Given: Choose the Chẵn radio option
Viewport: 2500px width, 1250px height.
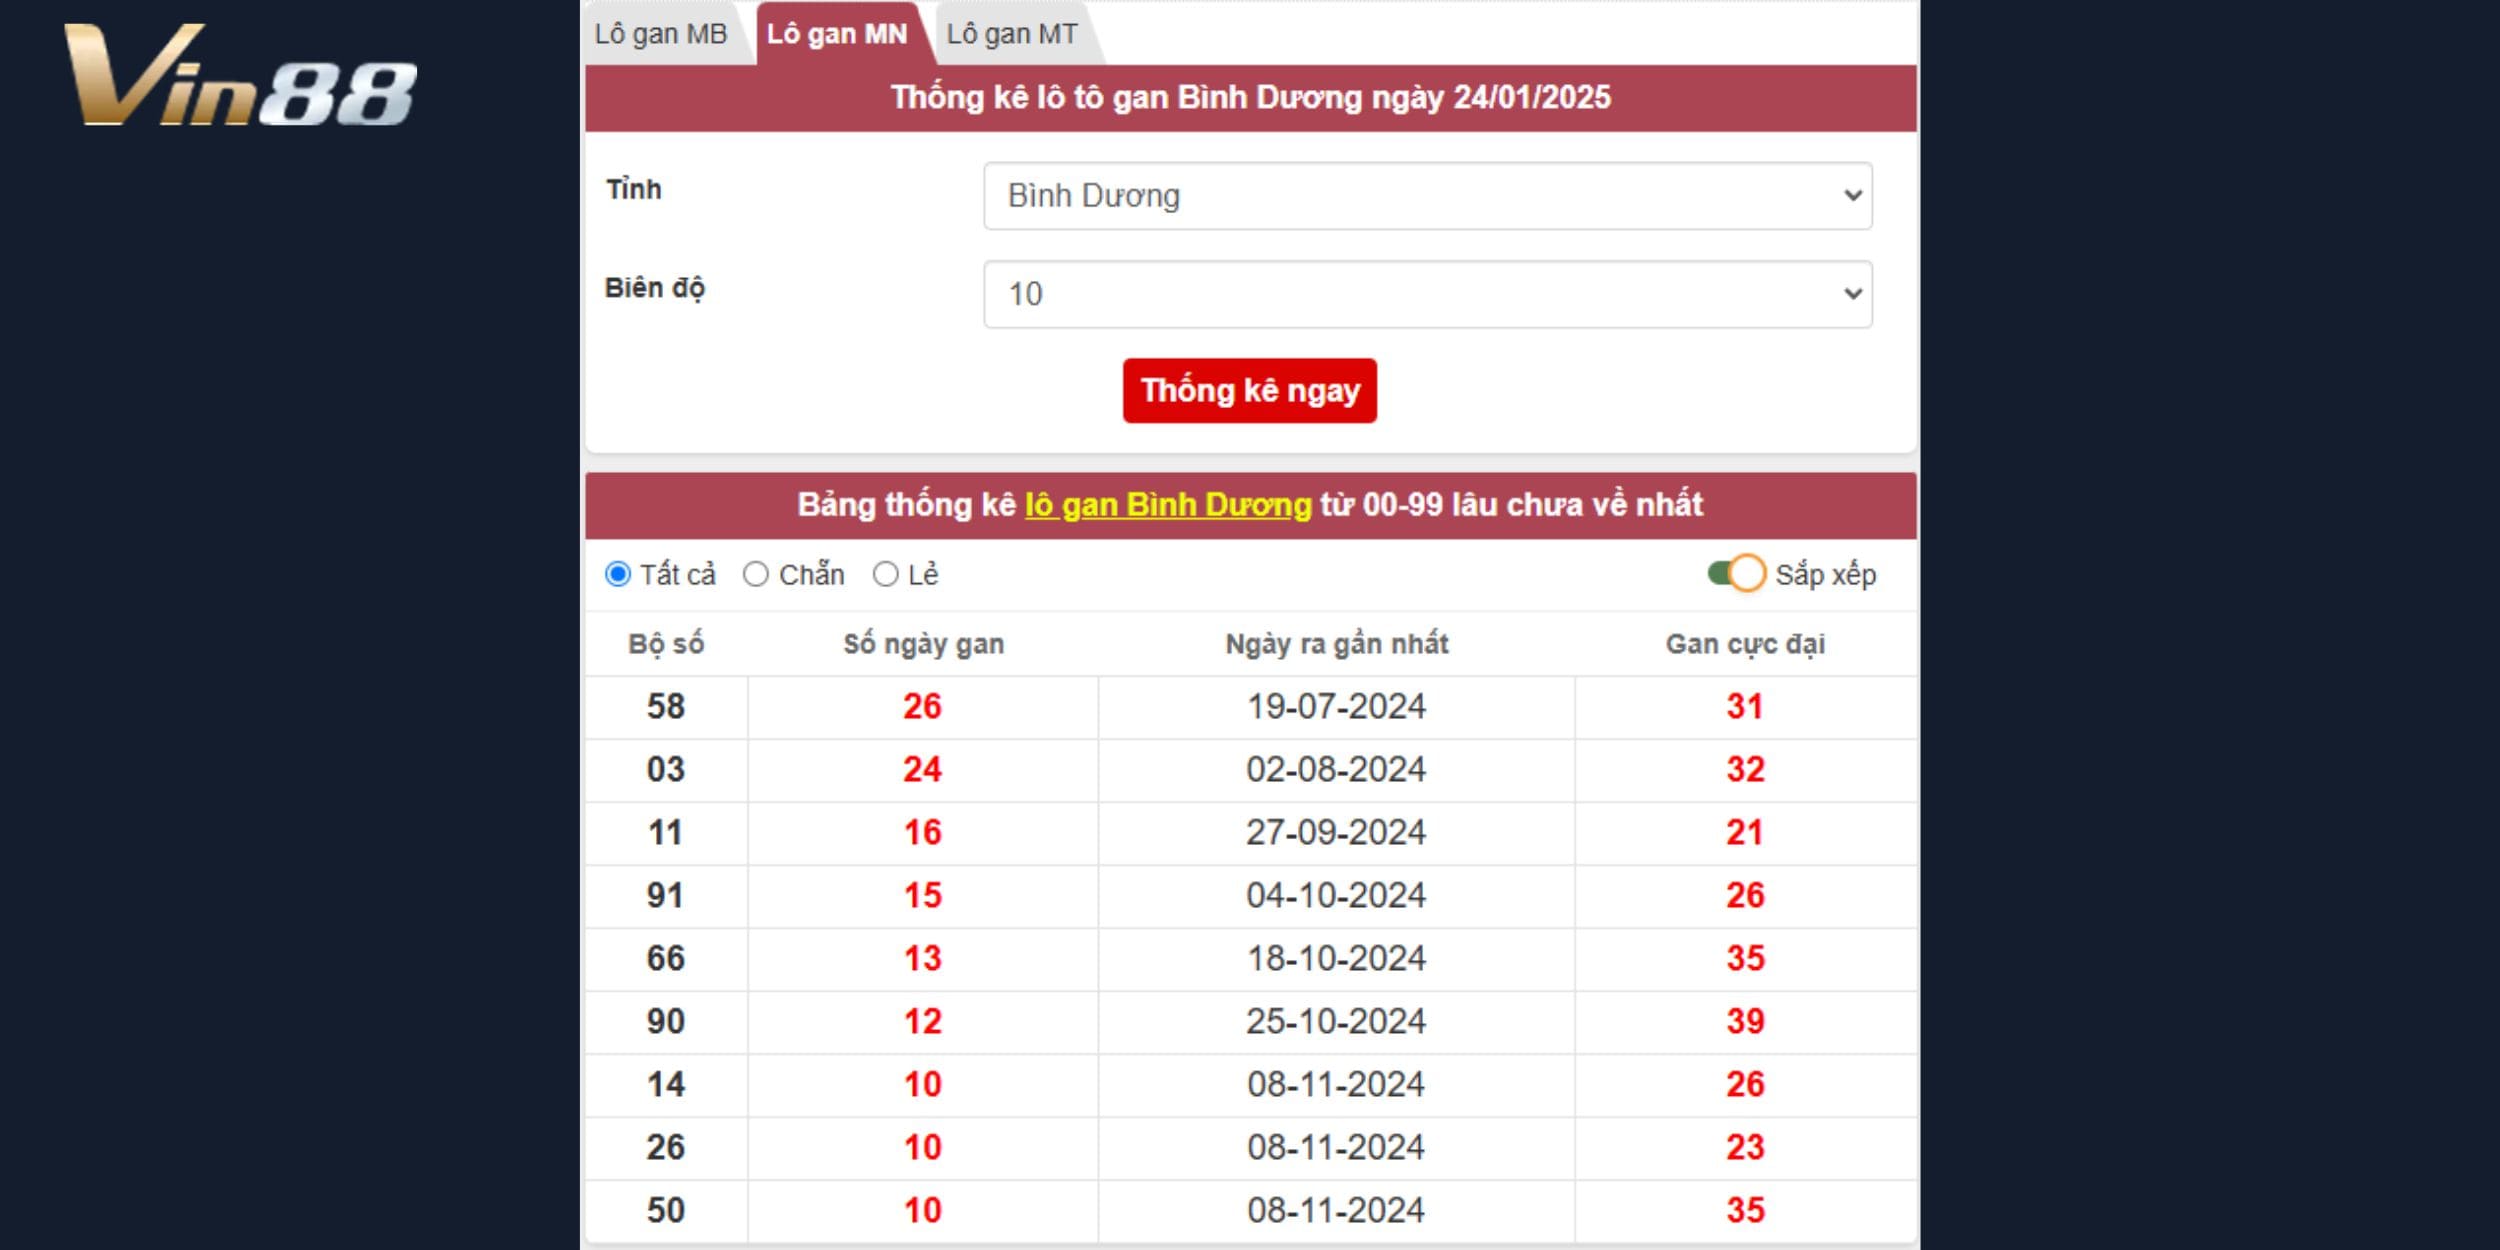Looking at the screenshot, I should pyautogui.click(x=756, y=574).
